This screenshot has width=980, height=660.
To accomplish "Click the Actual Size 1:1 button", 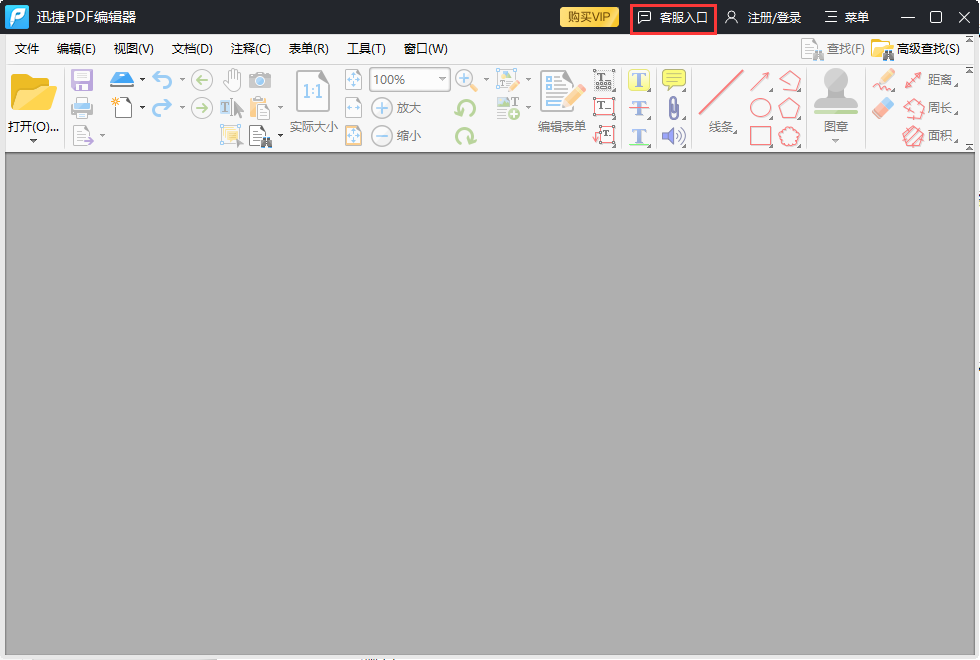I will (313, 102).
